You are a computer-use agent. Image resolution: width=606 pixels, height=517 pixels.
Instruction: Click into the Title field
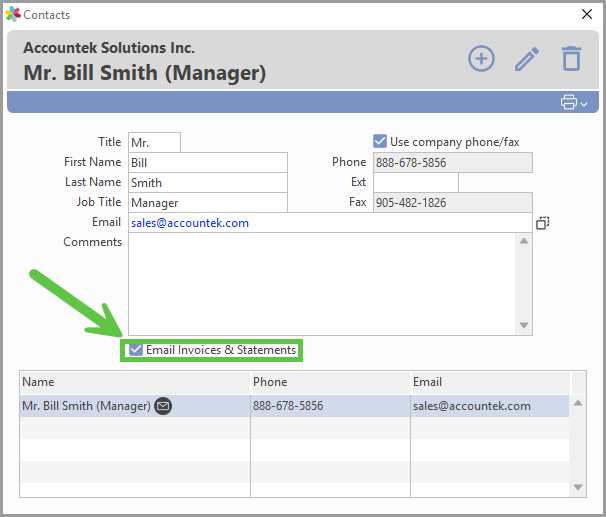coord(154,143)
